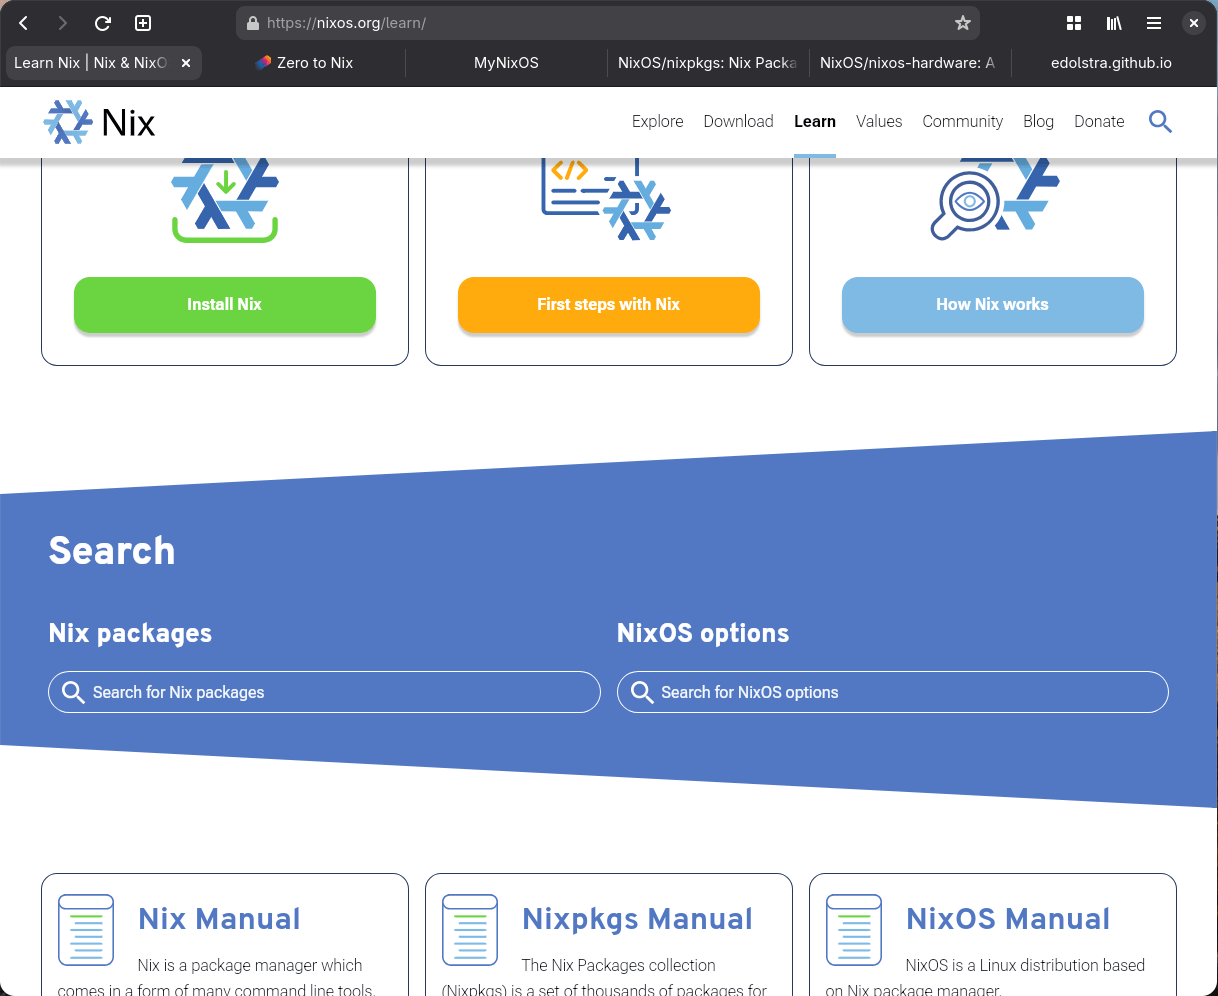Open the Nixpkgs Manual heading link
Viewport: 1218px width, 996px height.
click(x=637, y=919)
